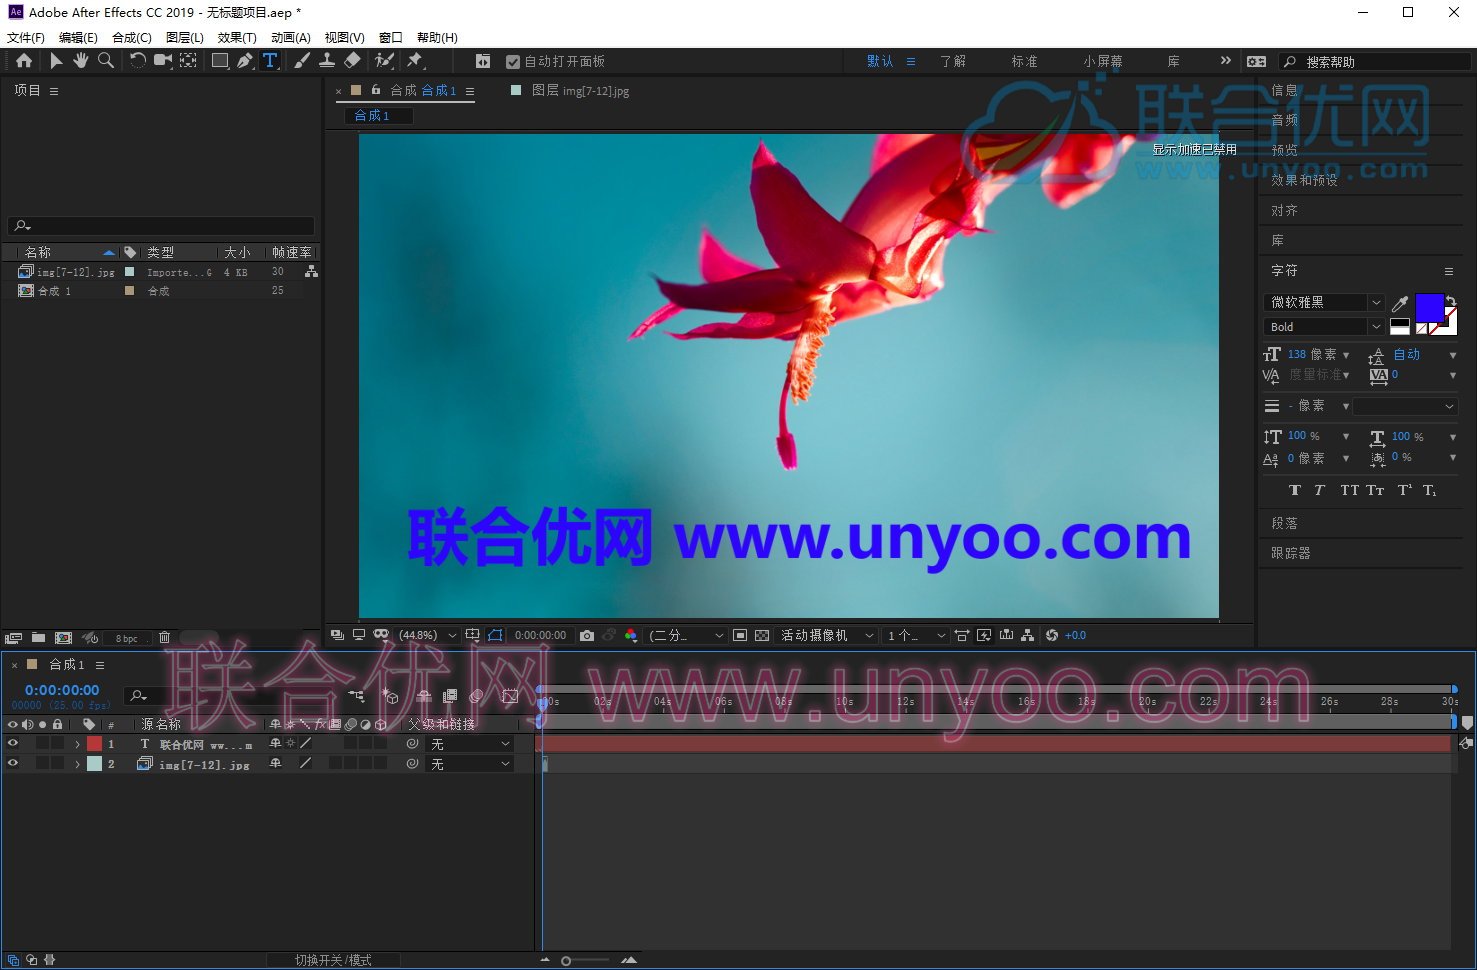1477x970 pixels.
Task: Select the Roto Brush tool
Action: [384, 61]
